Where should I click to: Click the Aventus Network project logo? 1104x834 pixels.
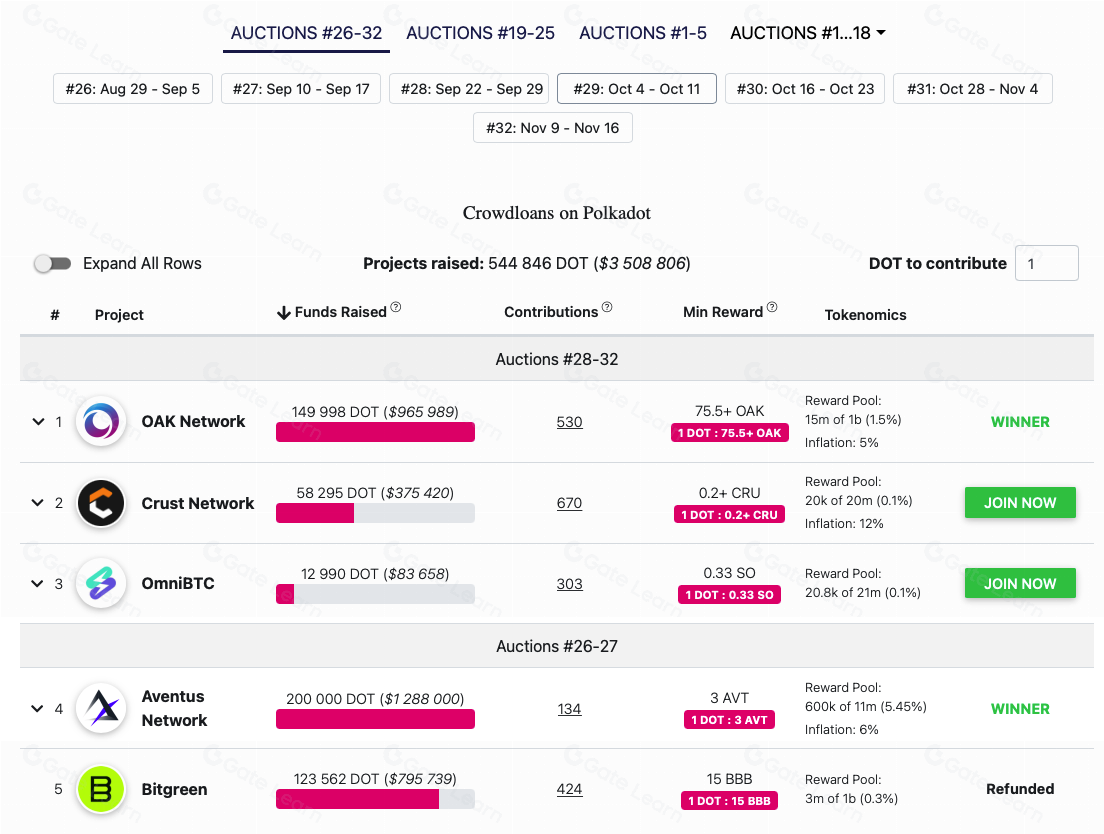(100, 709)
